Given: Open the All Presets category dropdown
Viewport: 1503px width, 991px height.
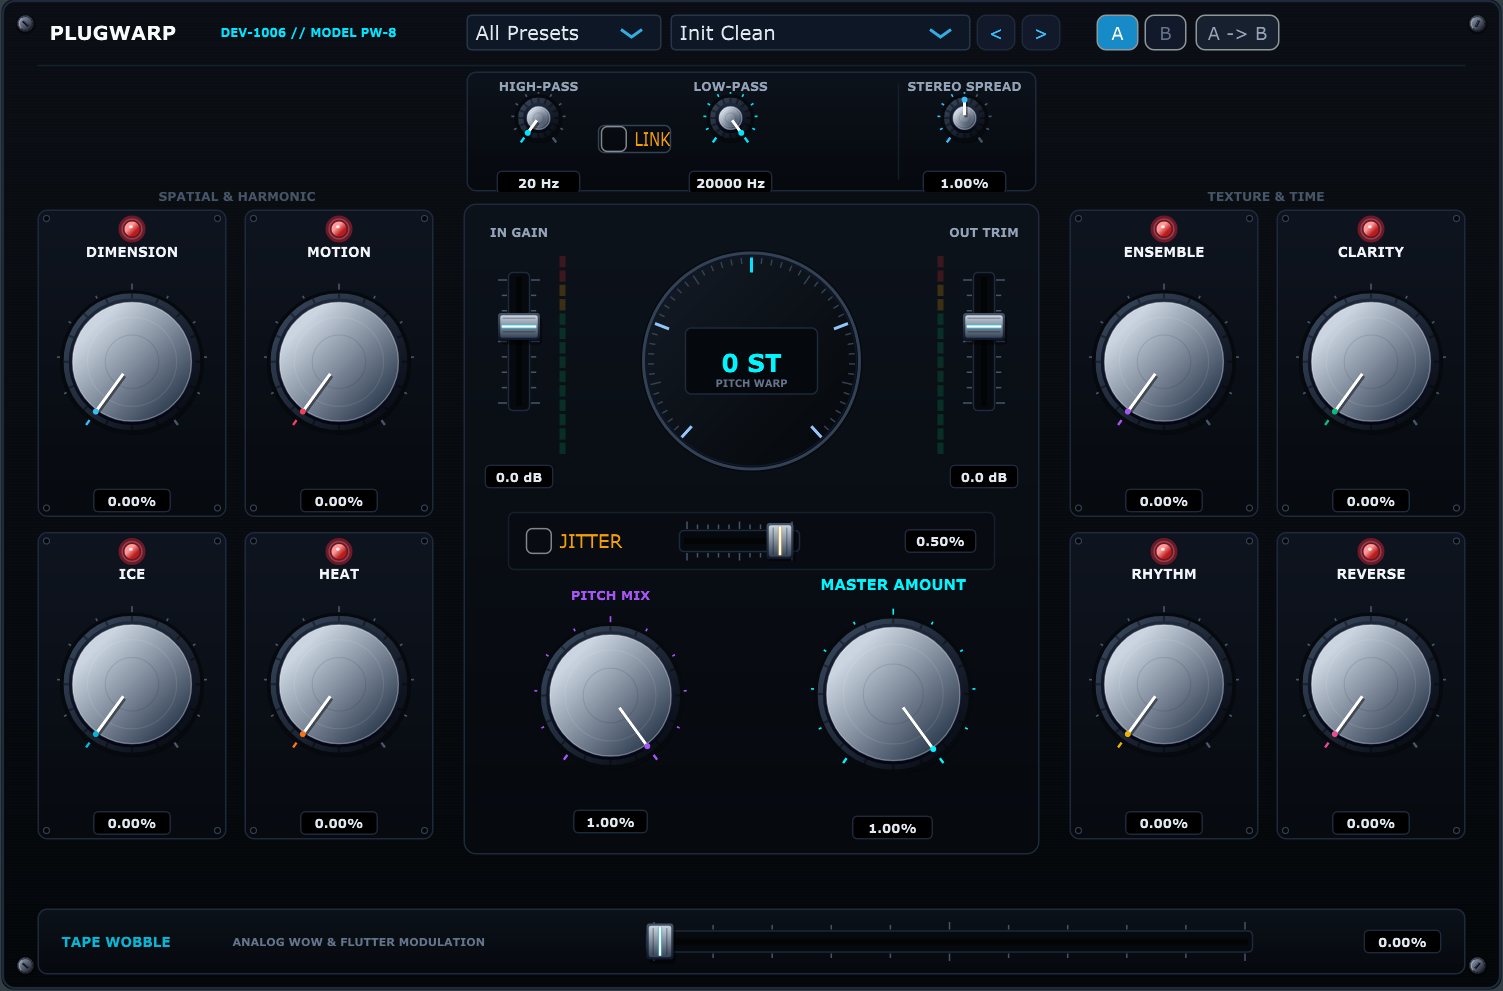Looking at the screenshot, I should coord(564,33).
